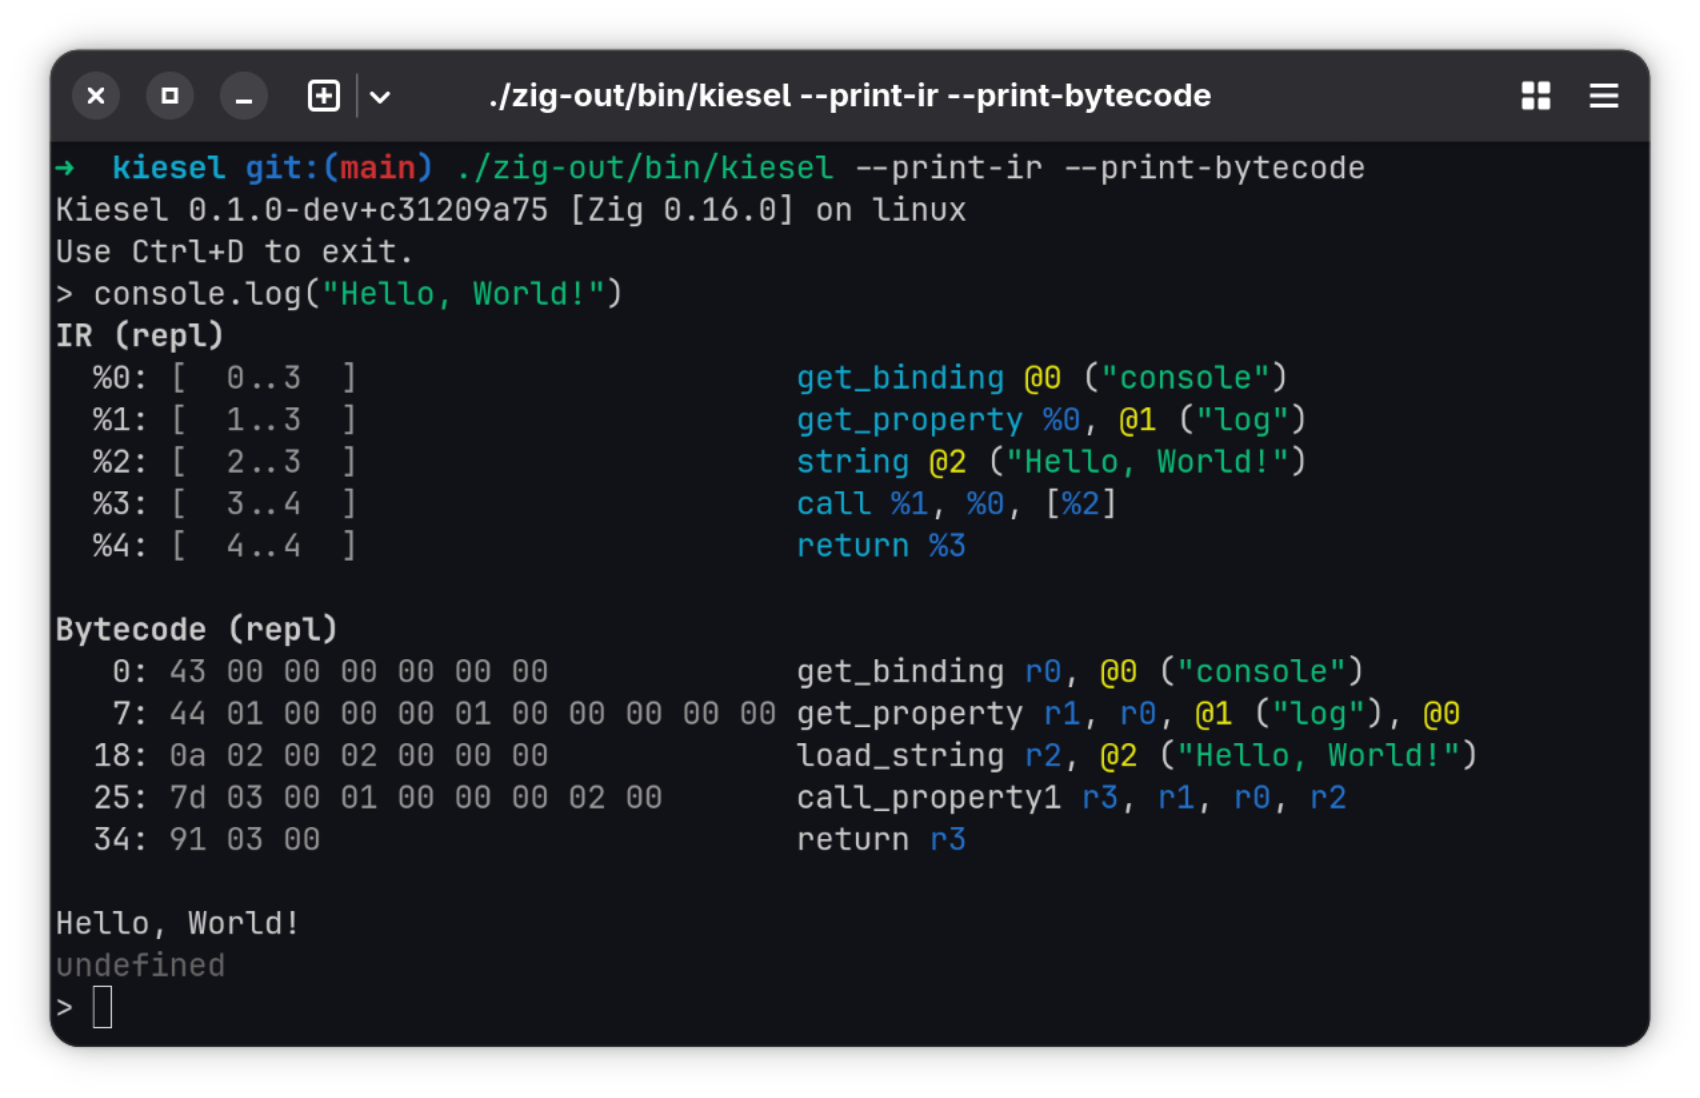1700x1098 pixels.
Task: Select the console.log command text
Action: pyautogui.click(x=355, y=293)
